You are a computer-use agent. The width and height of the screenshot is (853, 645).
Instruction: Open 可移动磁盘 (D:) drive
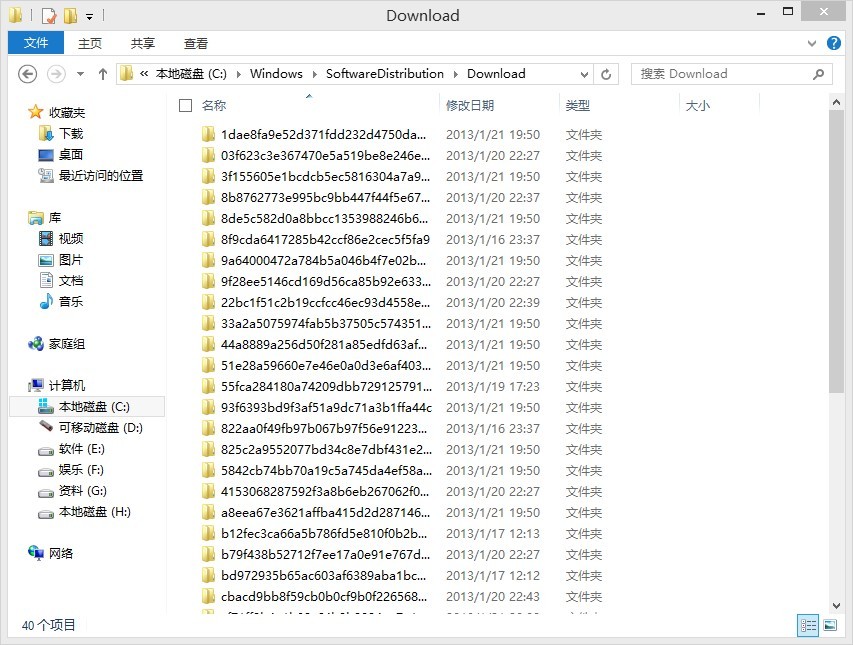(x=101, y=428)
